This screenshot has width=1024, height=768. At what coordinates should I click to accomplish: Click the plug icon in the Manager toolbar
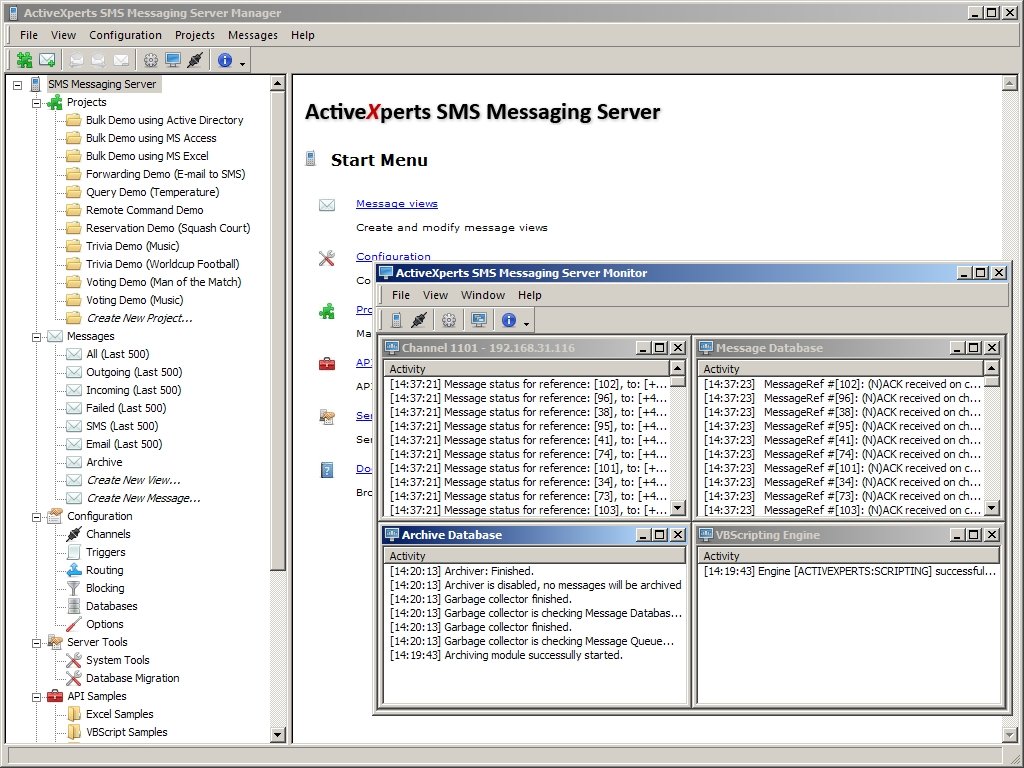pos(195,60)
